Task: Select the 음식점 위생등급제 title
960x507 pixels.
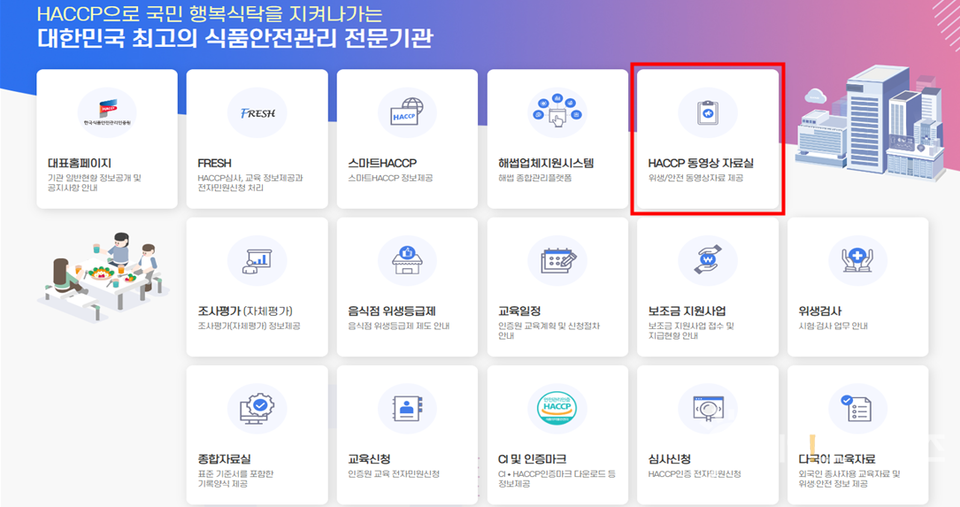Action: click(x=392, y=311)
